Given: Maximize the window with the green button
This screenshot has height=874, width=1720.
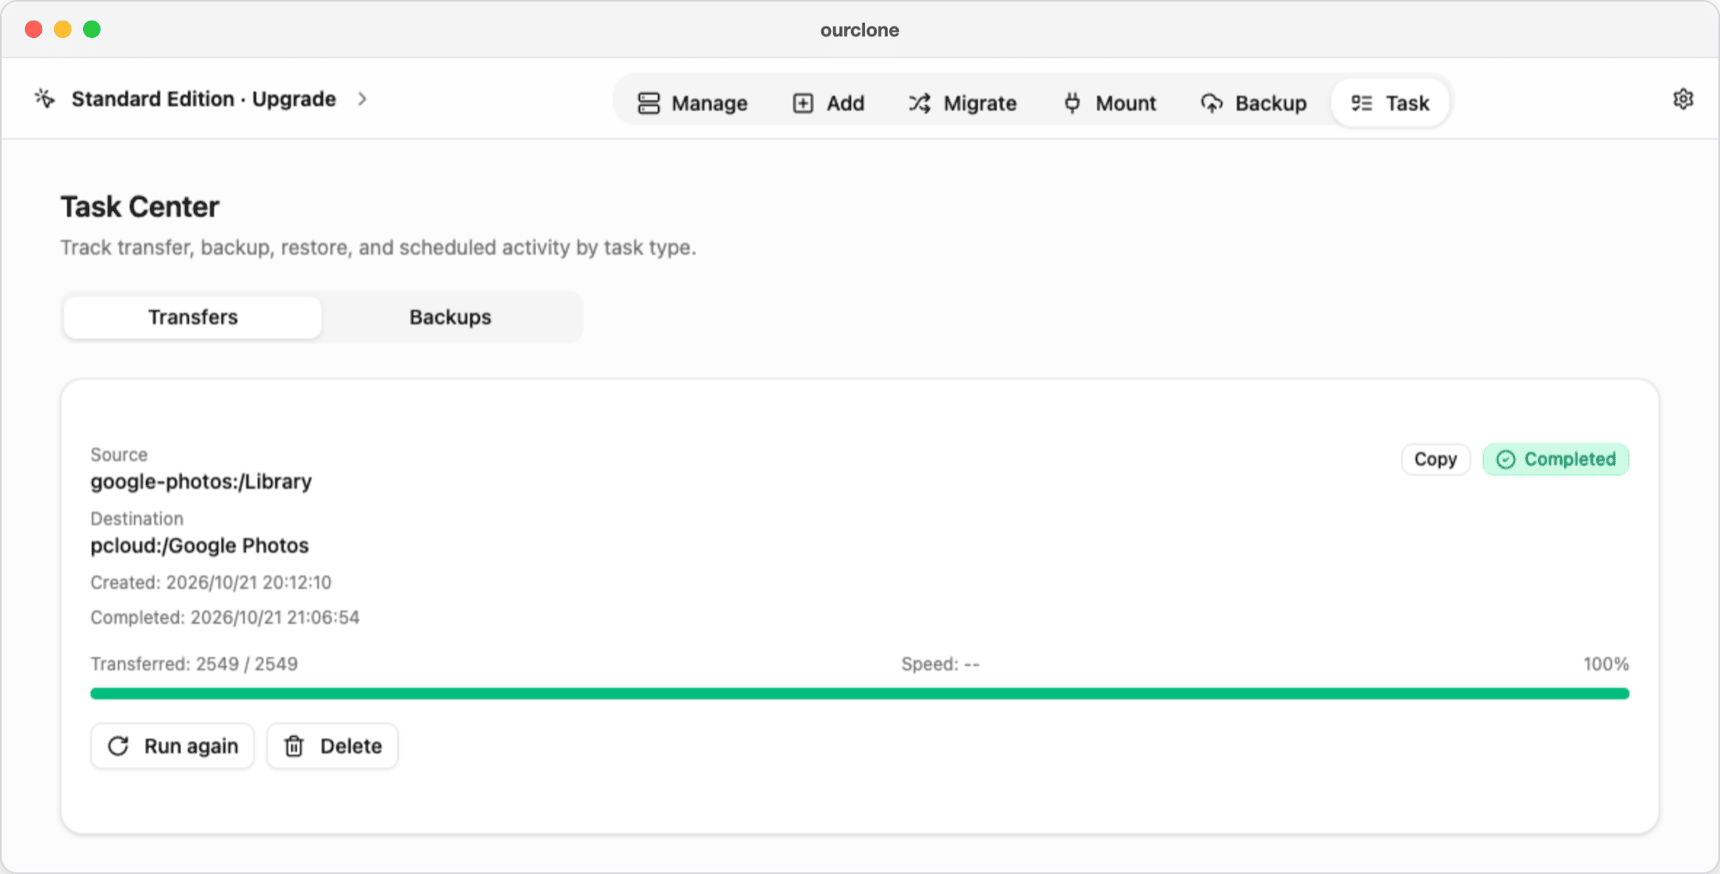Looking at the screenshot, I should click(91, 29).
